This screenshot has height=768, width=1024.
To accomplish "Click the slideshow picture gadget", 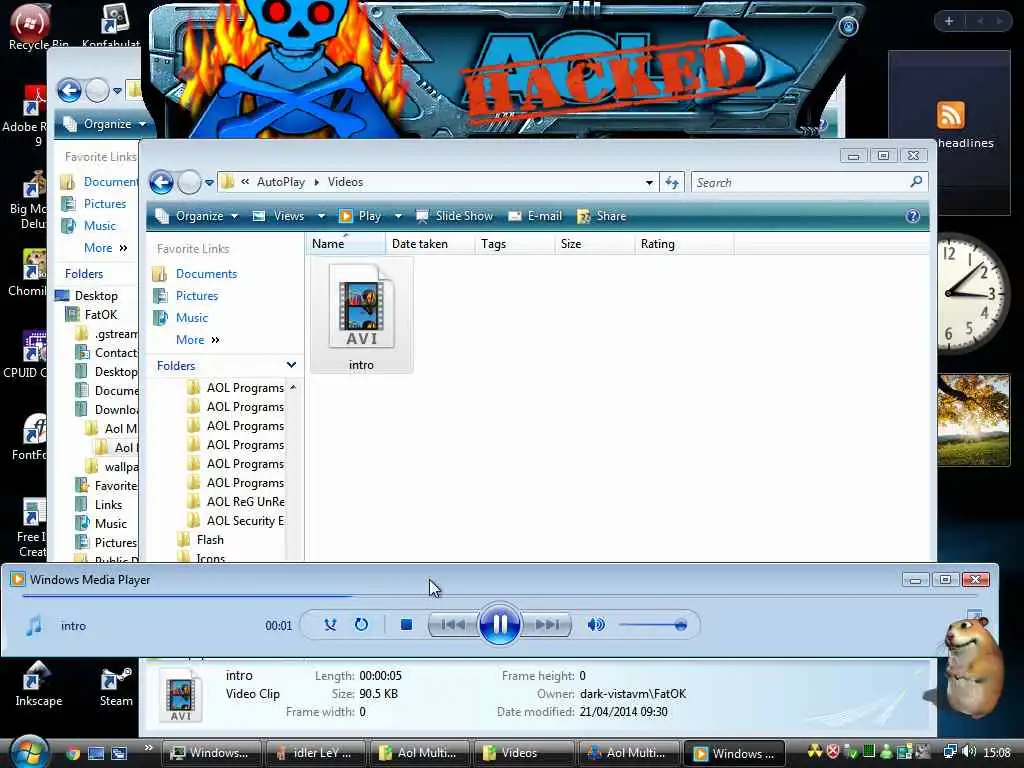I will 973,420.
